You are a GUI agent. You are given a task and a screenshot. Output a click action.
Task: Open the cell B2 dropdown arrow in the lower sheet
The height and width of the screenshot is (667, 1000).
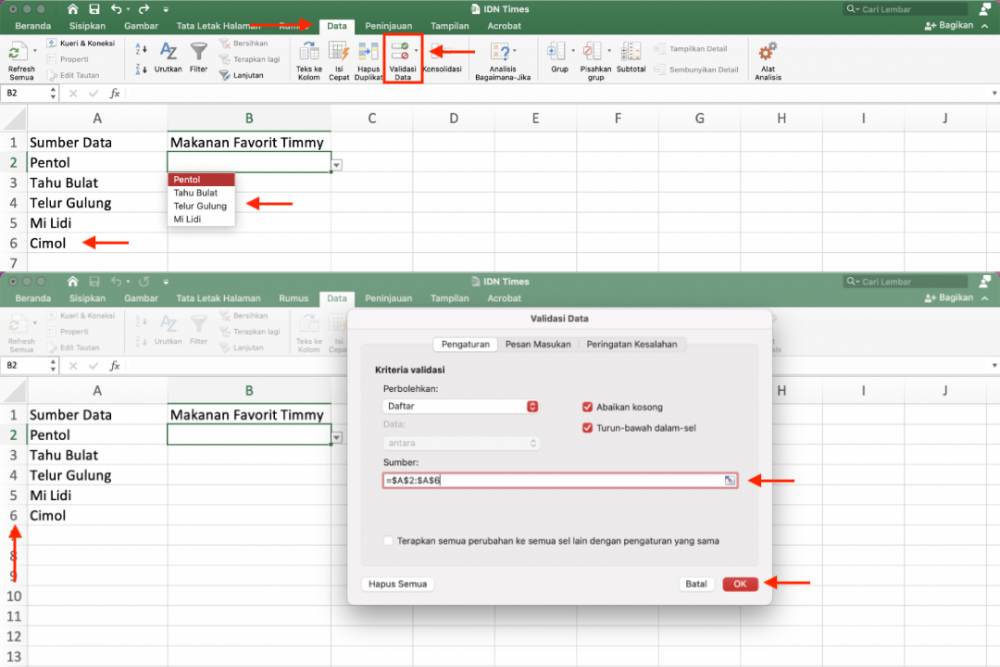pyautogui.click(x=337, y=437)
